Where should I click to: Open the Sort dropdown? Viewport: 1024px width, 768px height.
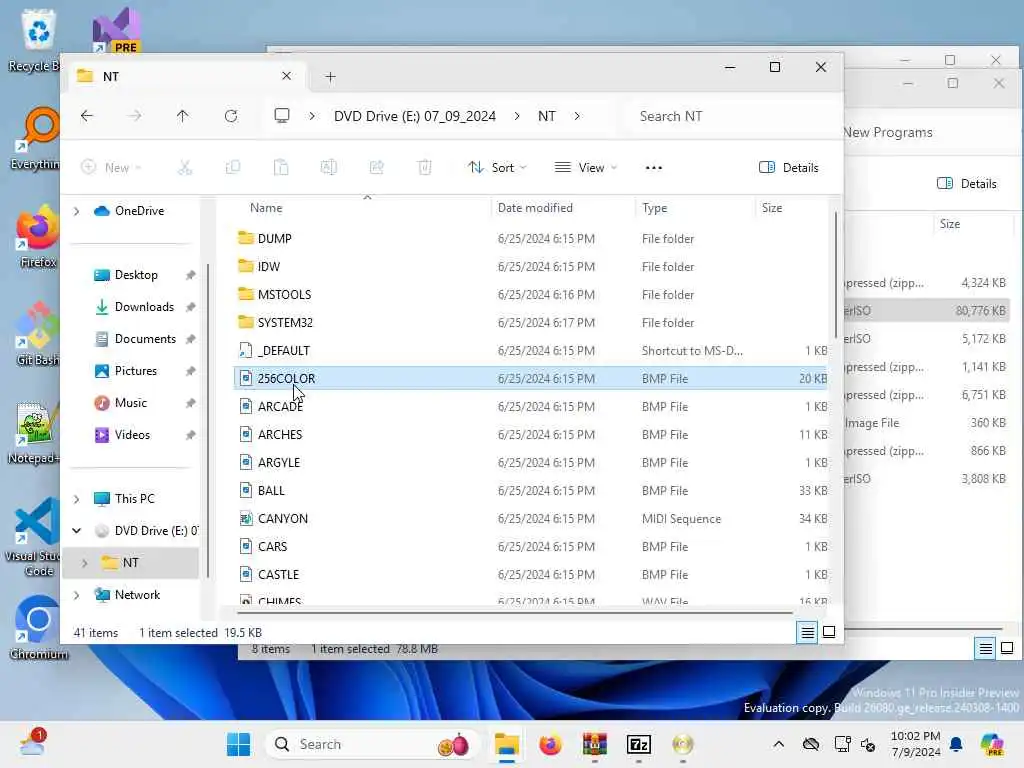(x=497, y=168)
